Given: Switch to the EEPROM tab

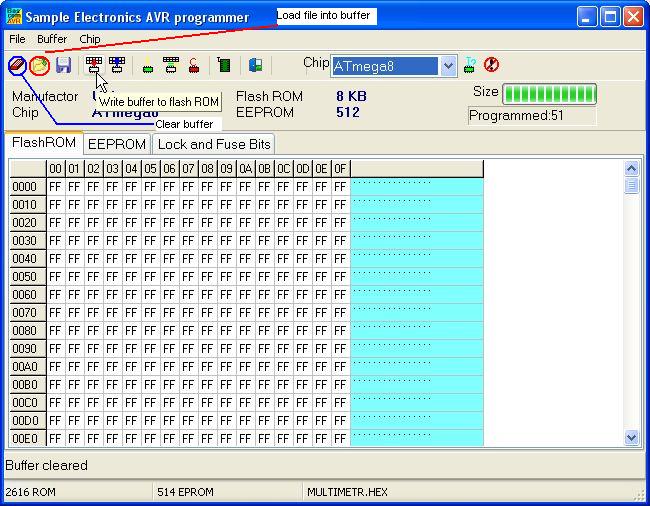Looking at the screenshot, I should (x=117, y=144).
